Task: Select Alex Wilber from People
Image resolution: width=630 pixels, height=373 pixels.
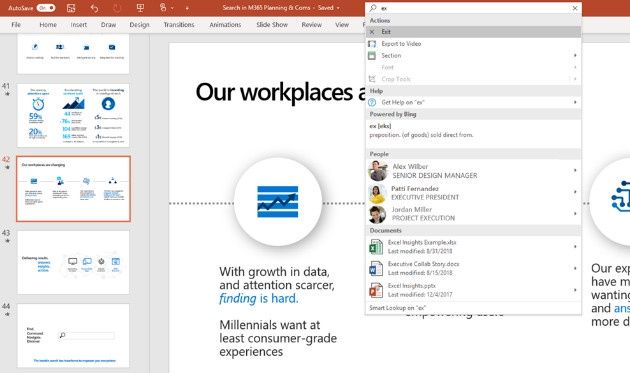Action: (x=473, y=171)
